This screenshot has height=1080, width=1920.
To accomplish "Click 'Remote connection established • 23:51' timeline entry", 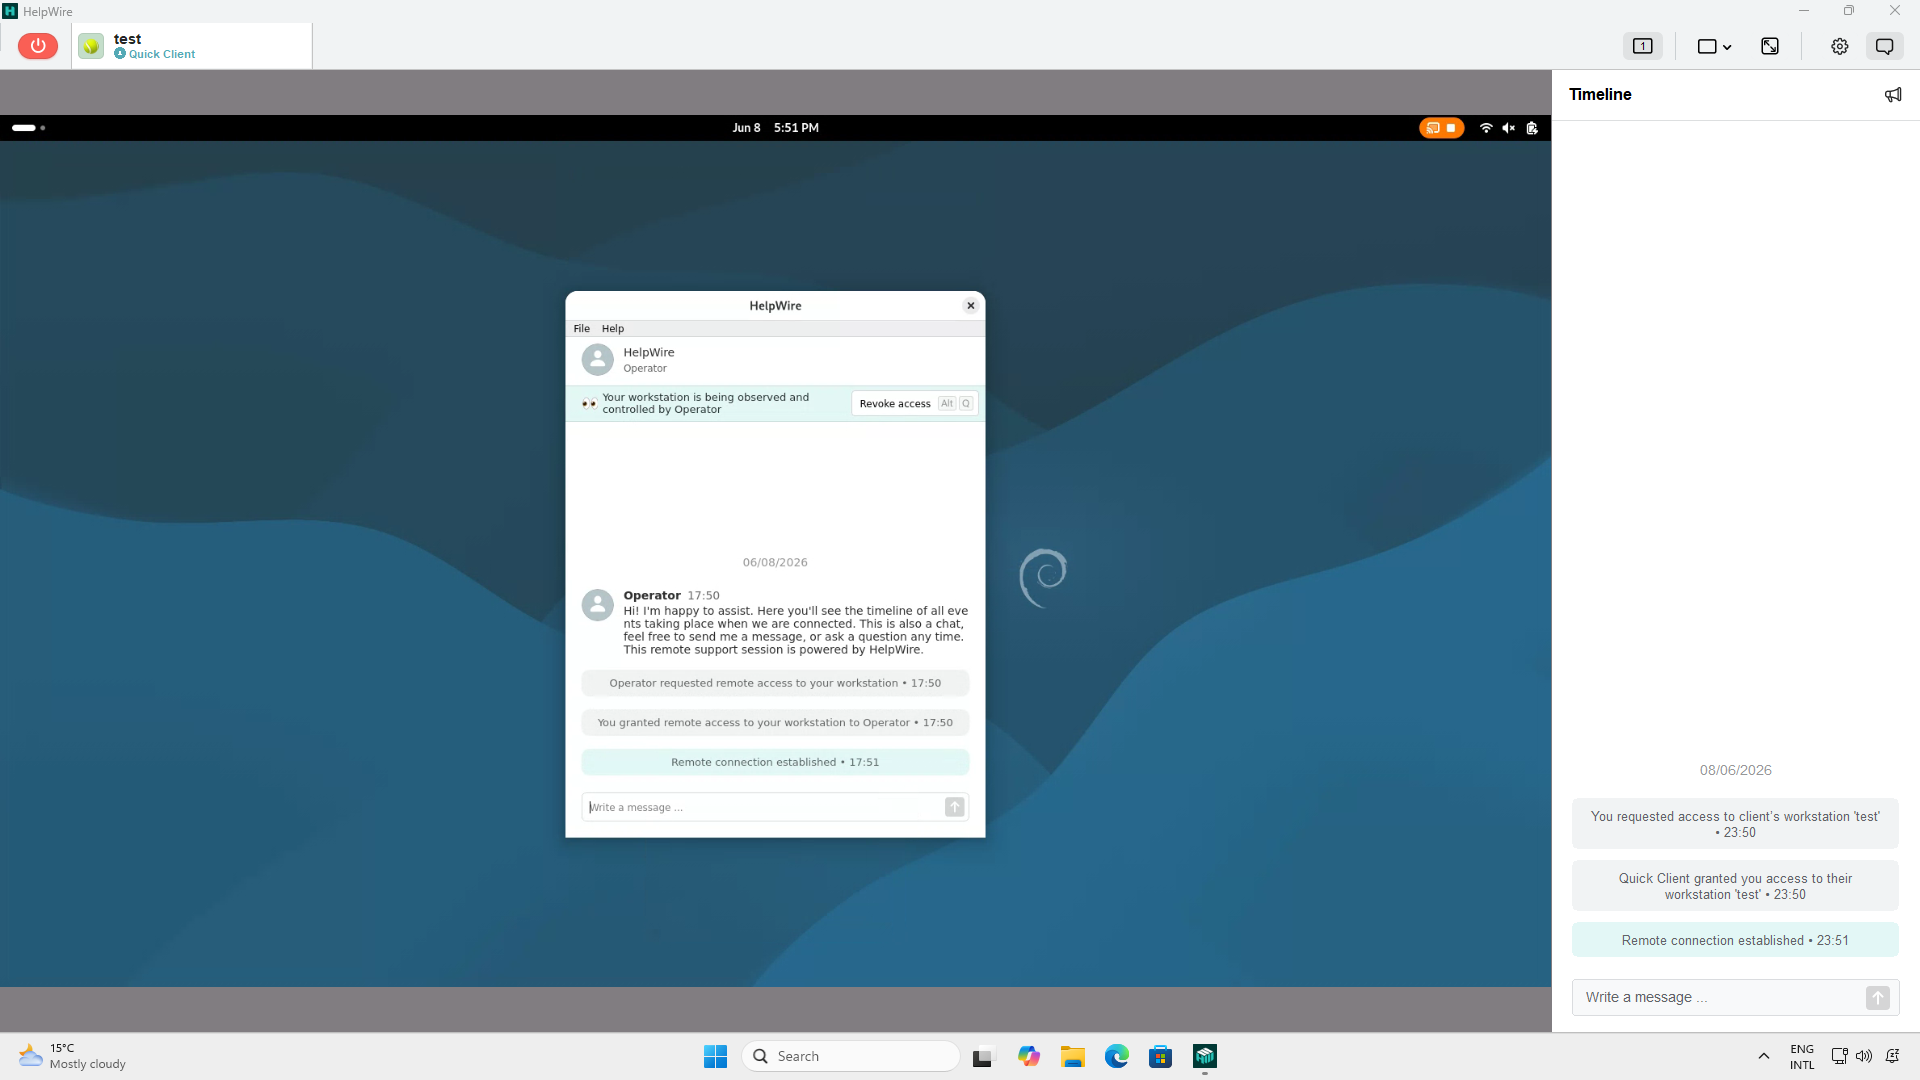I will [1735, 940].
